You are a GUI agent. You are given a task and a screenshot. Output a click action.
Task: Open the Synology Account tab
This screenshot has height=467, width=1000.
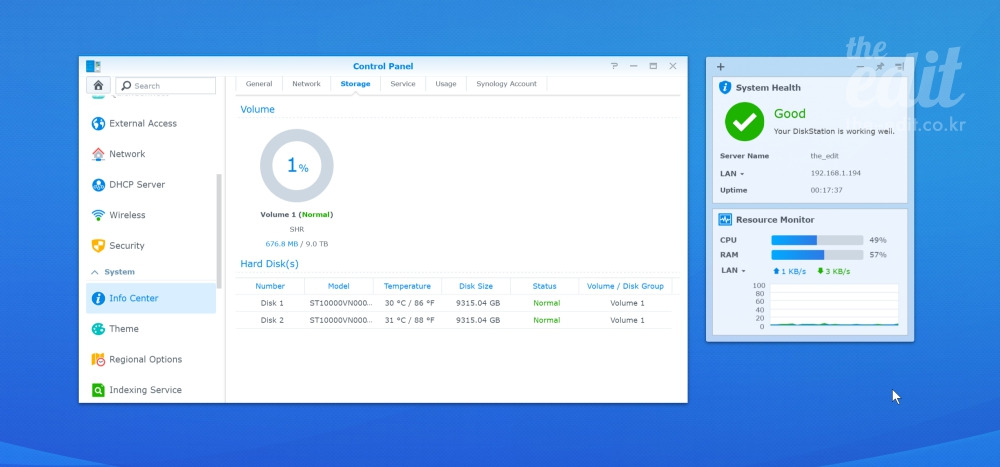(506, 84)
